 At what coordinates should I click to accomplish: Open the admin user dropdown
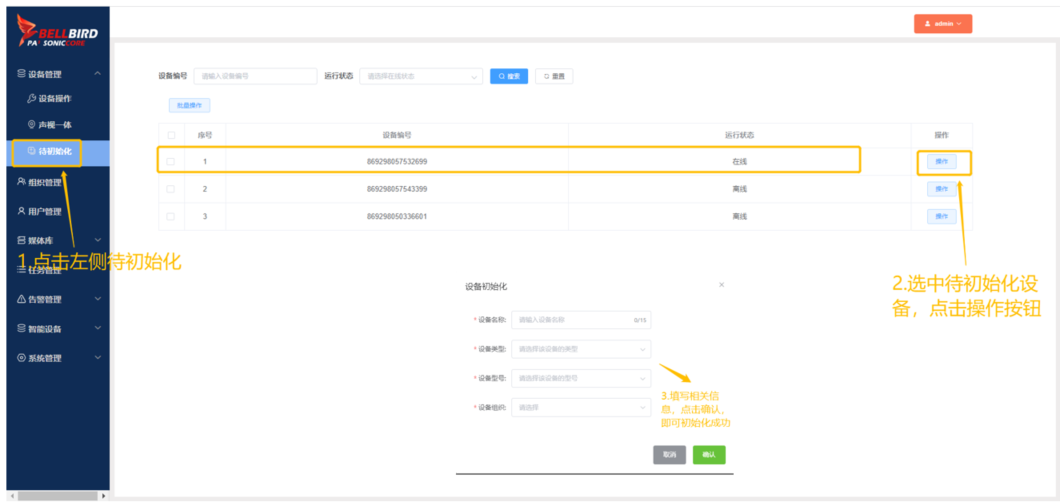click(942, 24)
